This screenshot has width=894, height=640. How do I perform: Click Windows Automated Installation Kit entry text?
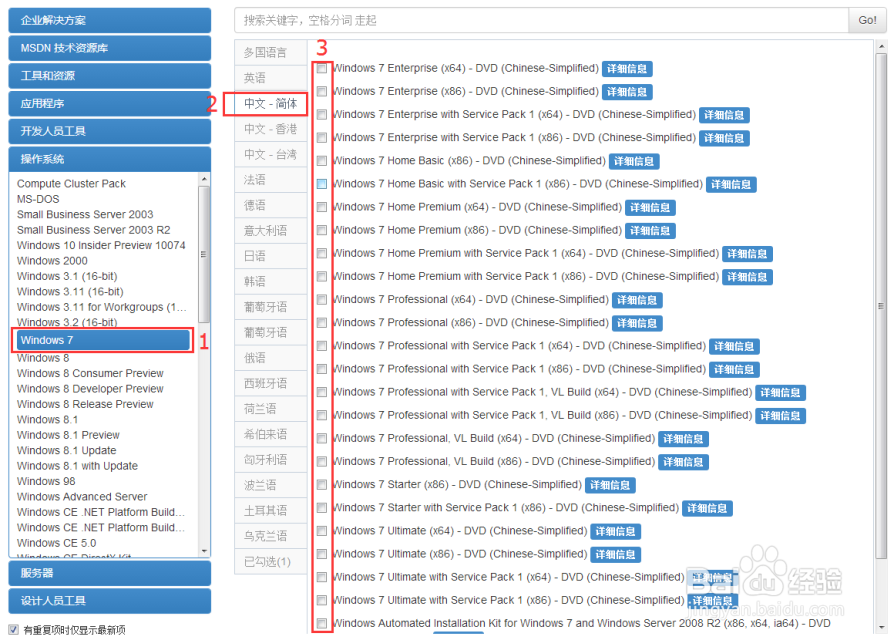[581, 623]
